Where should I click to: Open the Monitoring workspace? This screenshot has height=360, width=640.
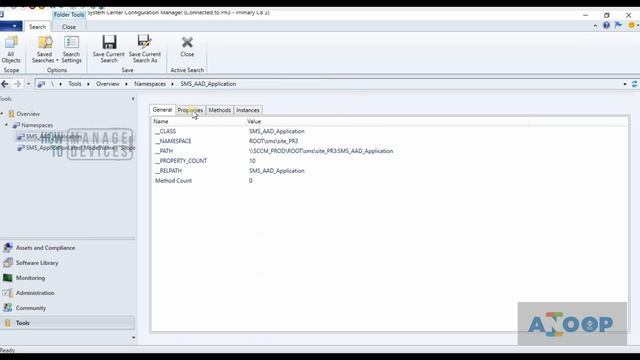click(x=30, y=278)
